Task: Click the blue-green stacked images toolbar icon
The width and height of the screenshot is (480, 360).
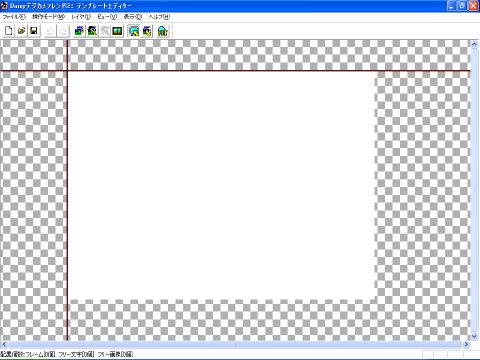Action: coord(79,31)
